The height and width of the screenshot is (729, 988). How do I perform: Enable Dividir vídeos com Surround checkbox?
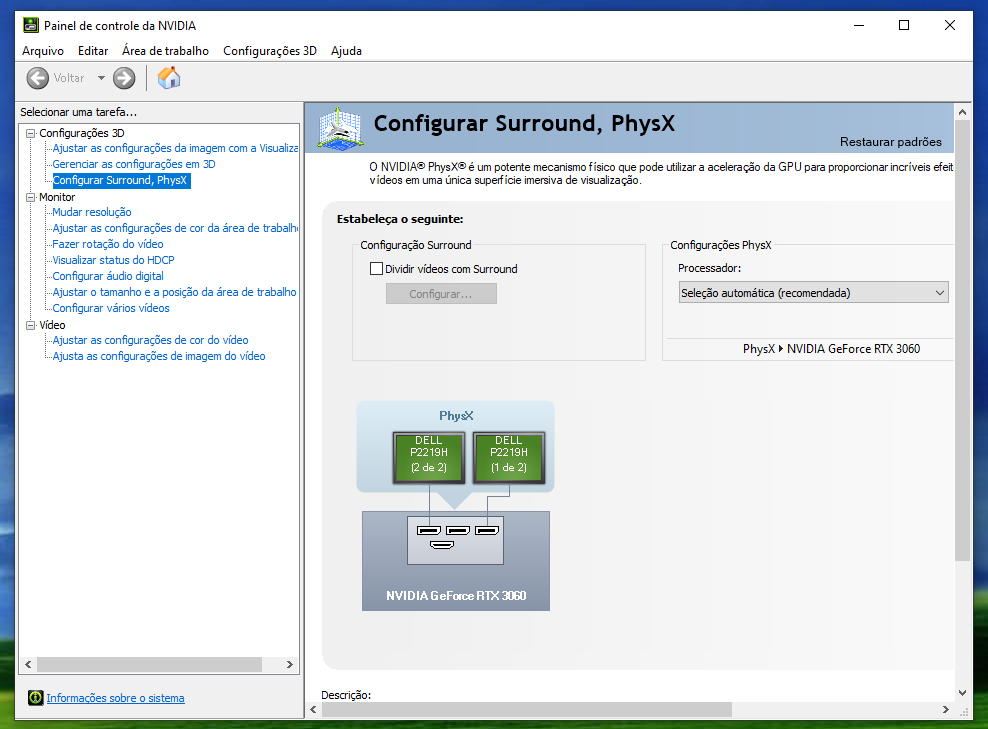(x=376, y=268)
